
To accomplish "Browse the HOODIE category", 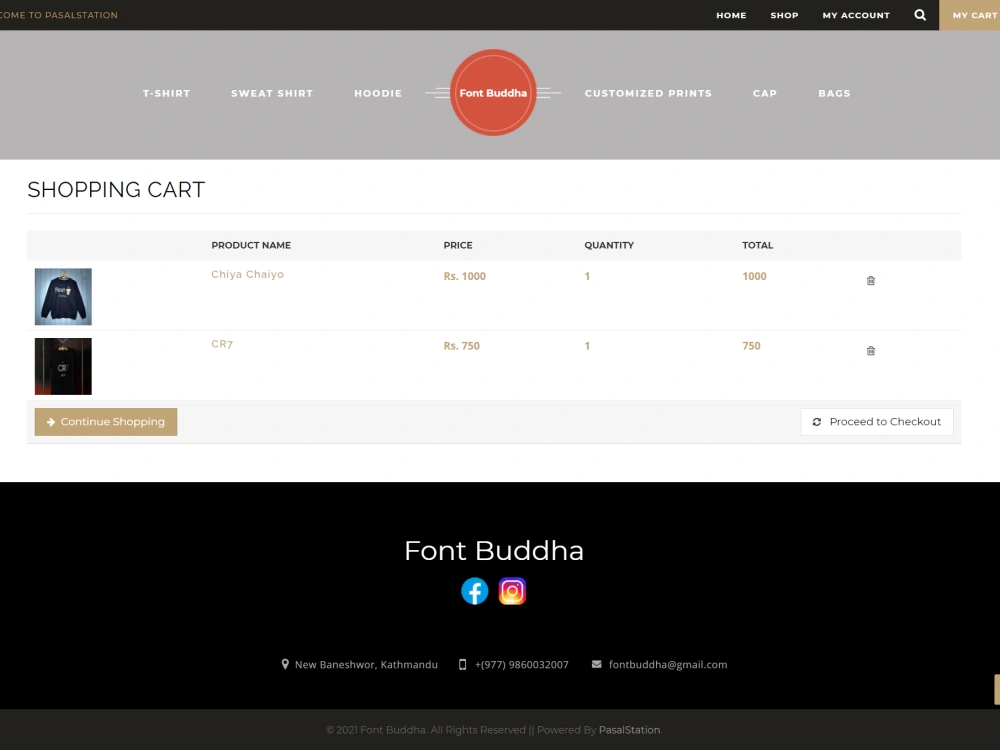I will click(x=378, y=93).
